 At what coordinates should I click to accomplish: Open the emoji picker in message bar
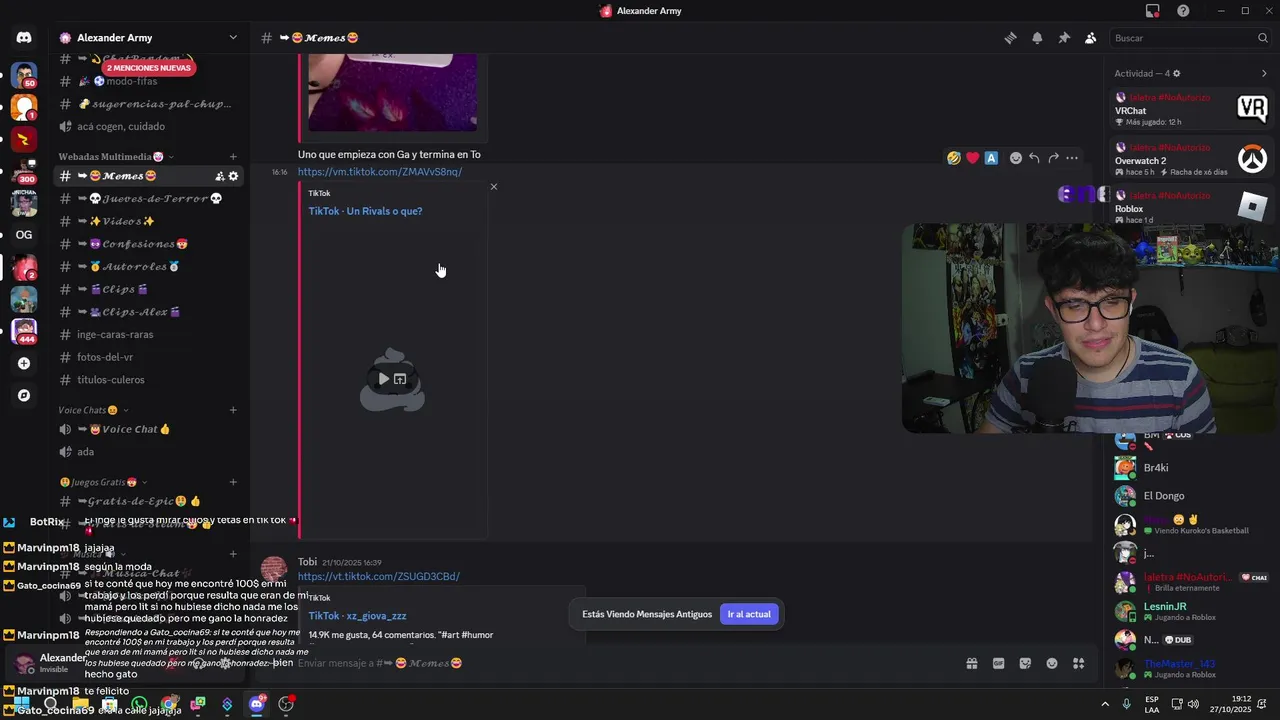point(1052,663)
